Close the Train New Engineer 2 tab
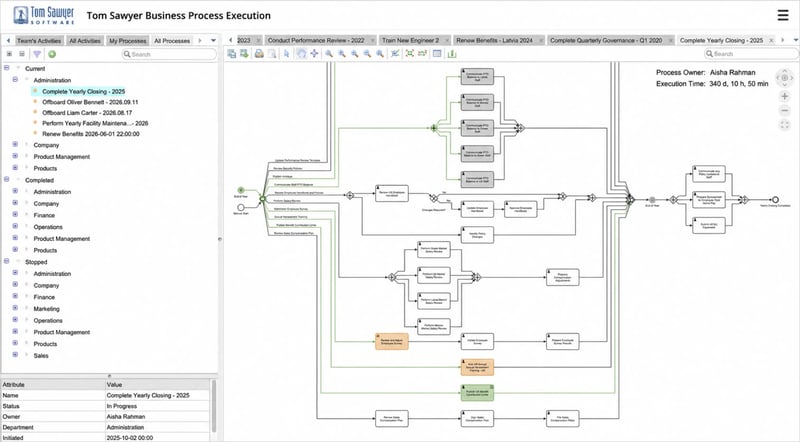This screenshot has width=800, height=442. tap(447, 40)
